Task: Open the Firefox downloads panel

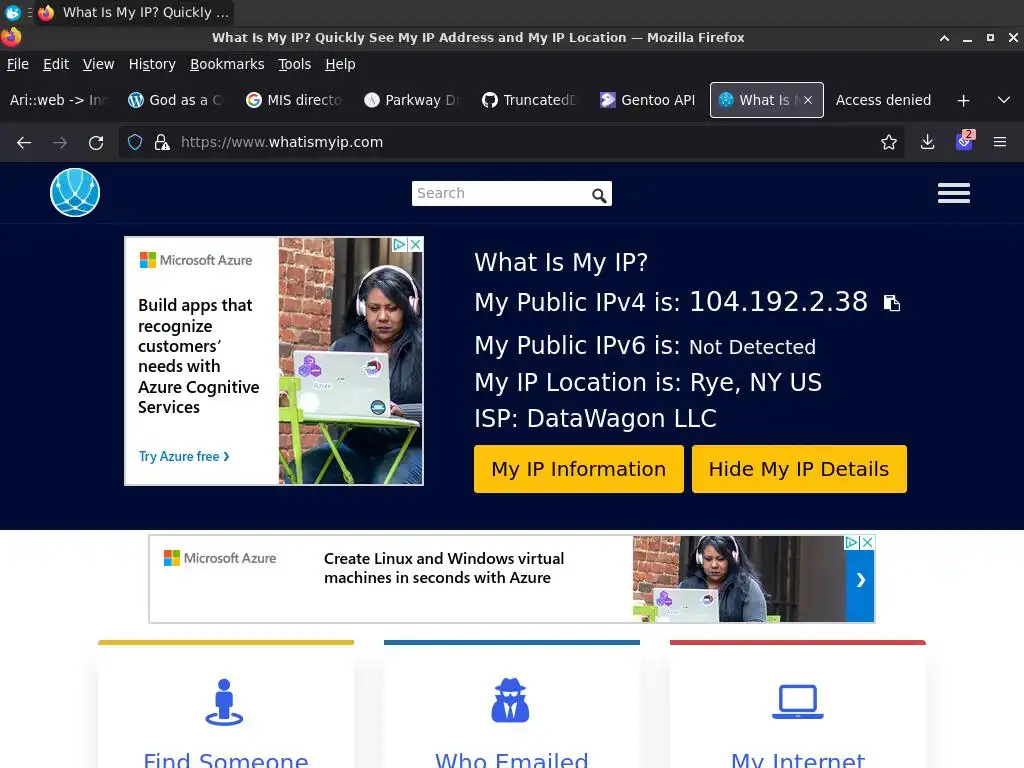Action: (927, 142)
